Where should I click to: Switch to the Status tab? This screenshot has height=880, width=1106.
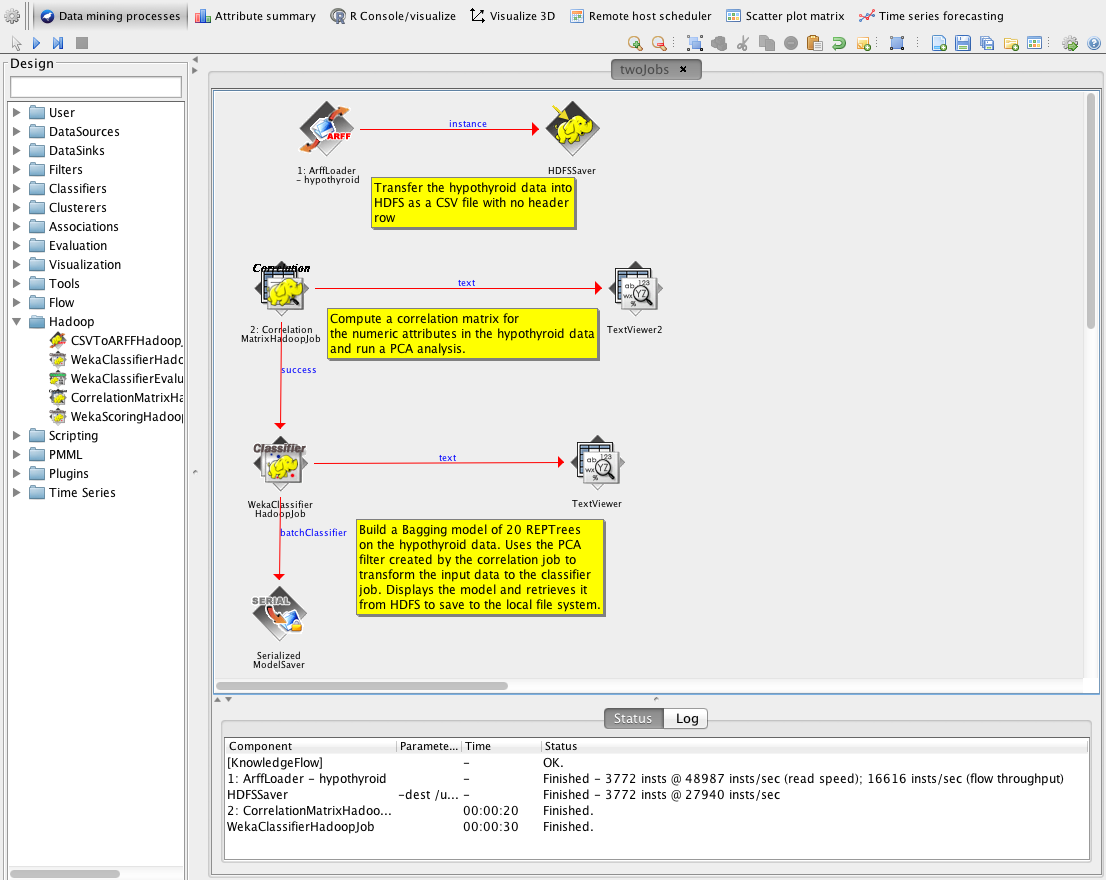tap(633, 719)
